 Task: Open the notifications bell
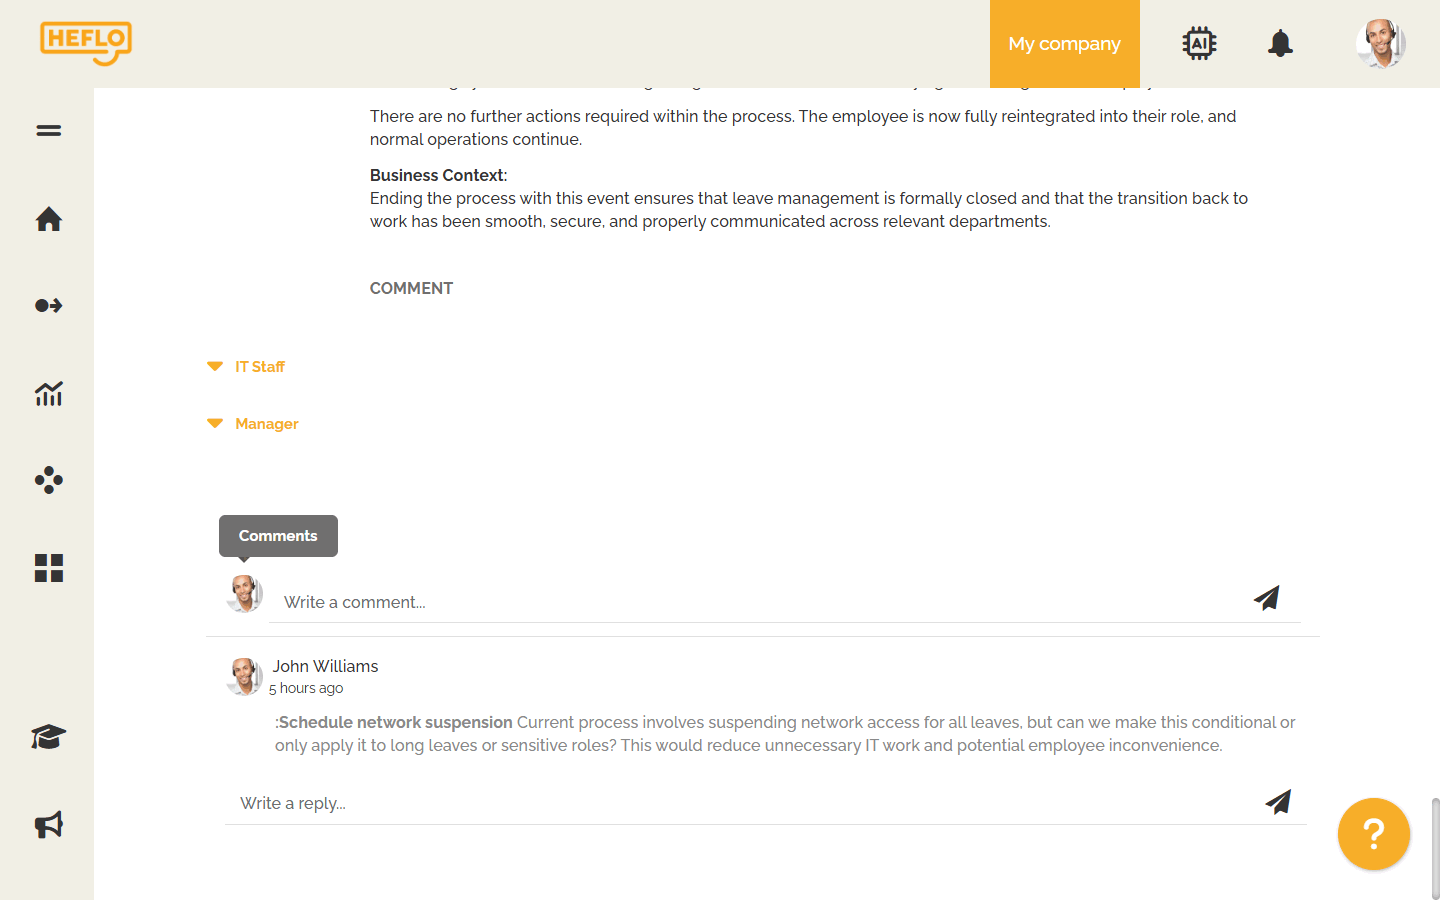click(1280, 44)
